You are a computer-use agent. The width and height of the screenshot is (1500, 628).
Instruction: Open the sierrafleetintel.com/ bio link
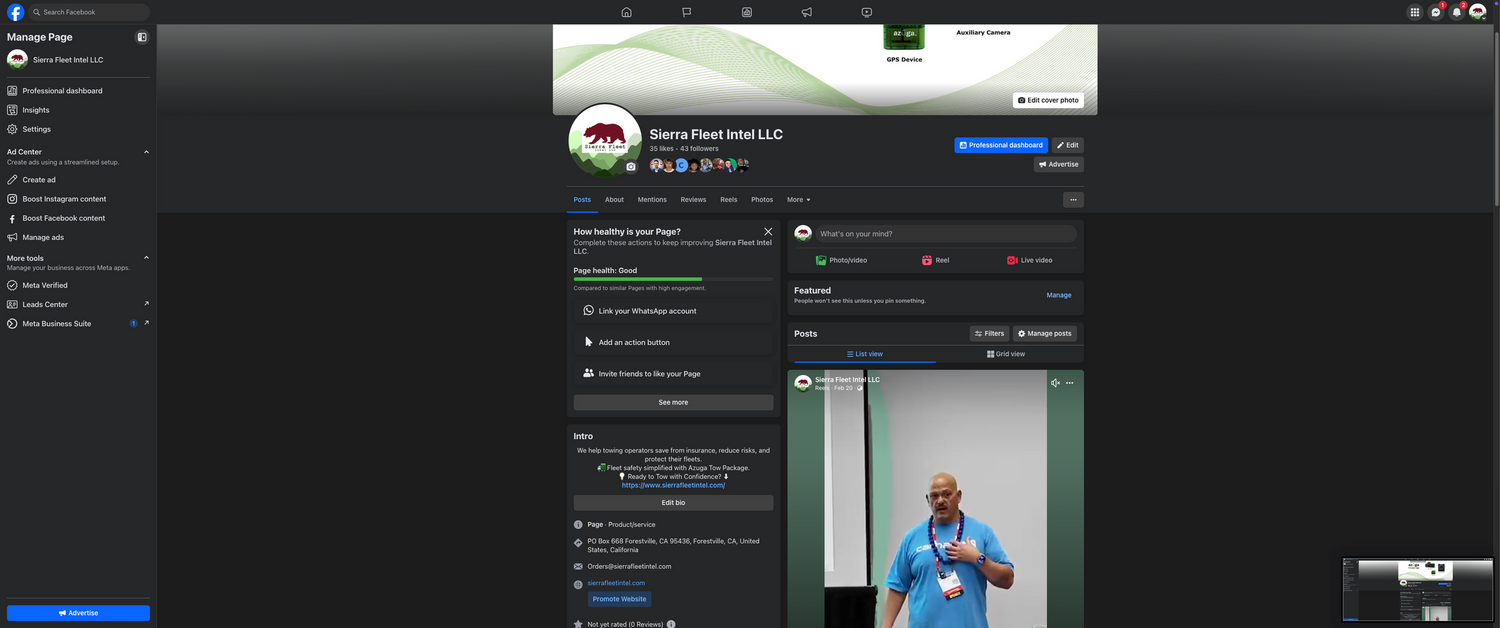pyautogui.click(x=673, y=485)
